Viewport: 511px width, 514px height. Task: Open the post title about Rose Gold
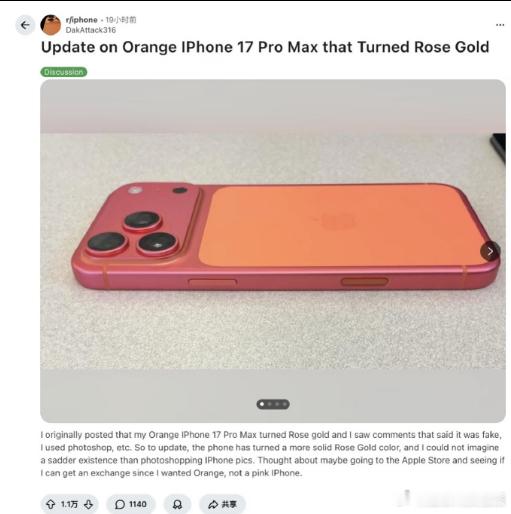click(265, 47)
